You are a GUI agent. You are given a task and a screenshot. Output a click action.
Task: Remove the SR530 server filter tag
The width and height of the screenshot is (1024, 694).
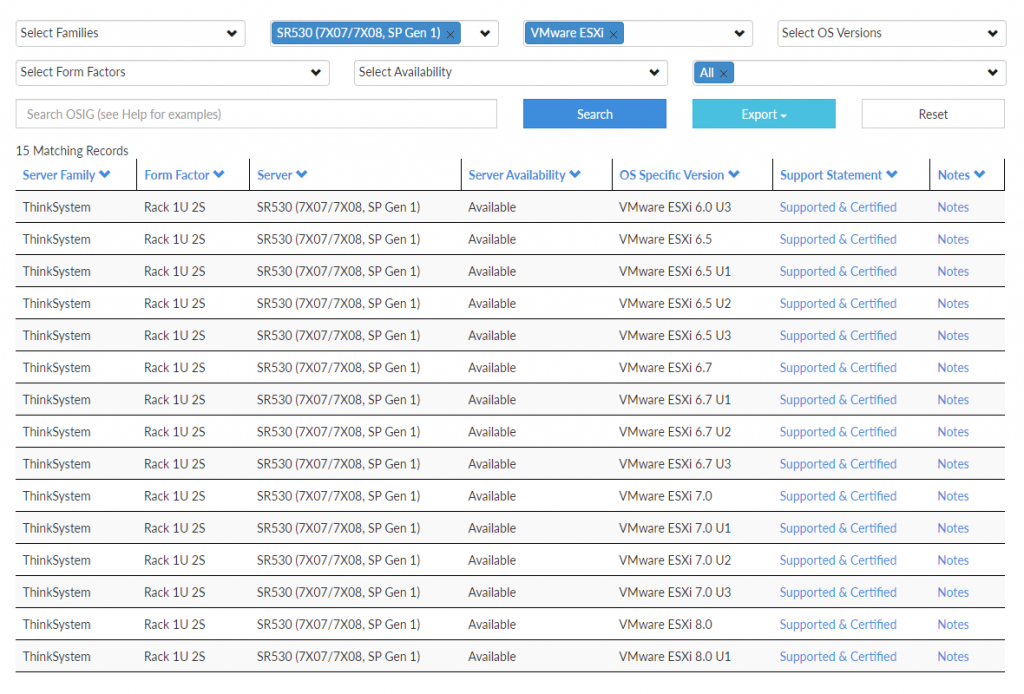[x=451, y=35]
